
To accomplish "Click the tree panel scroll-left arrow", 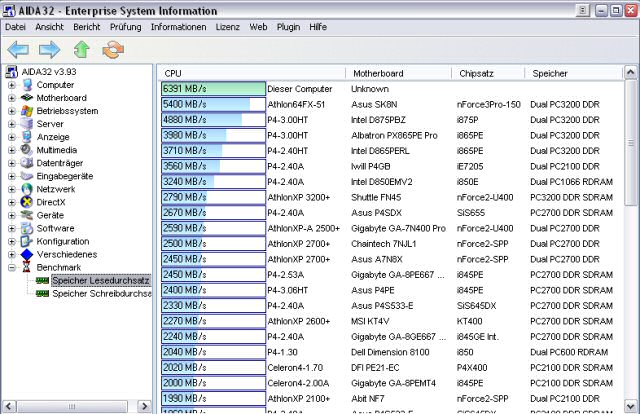I will pos(9,406).
